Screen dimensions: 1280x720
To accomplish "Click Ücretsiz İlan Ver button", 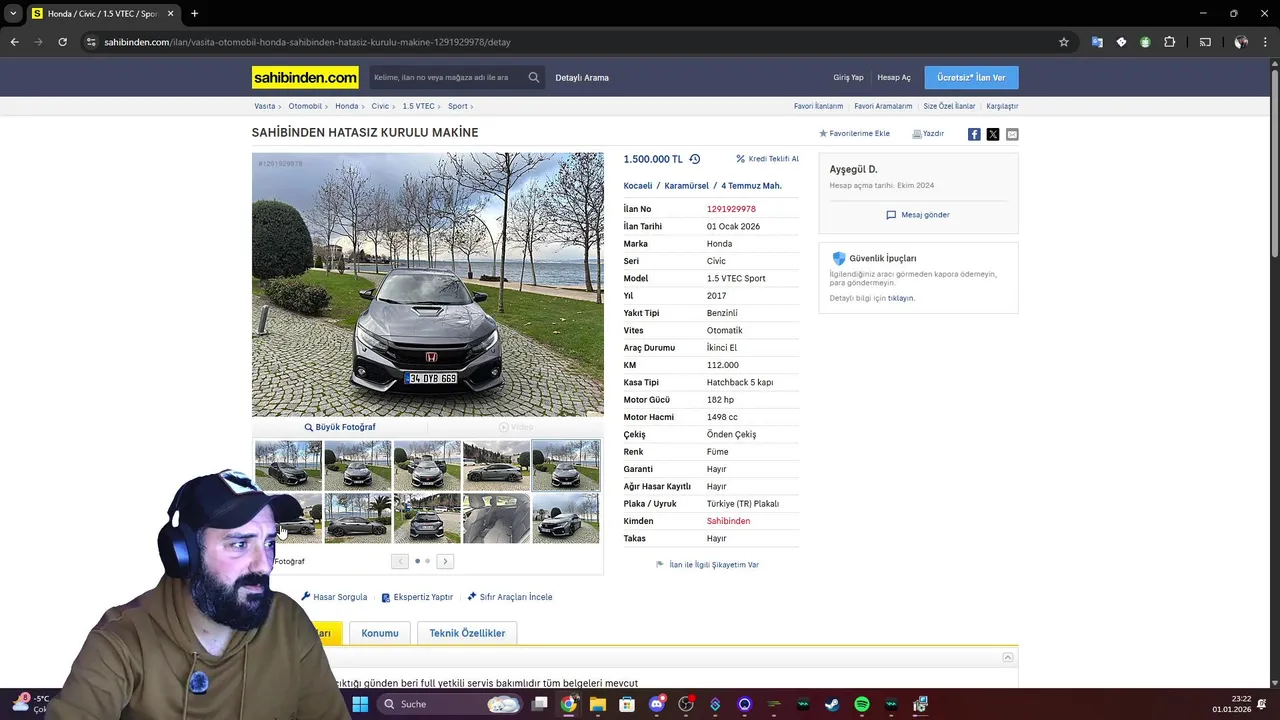I will pos(971,77).
